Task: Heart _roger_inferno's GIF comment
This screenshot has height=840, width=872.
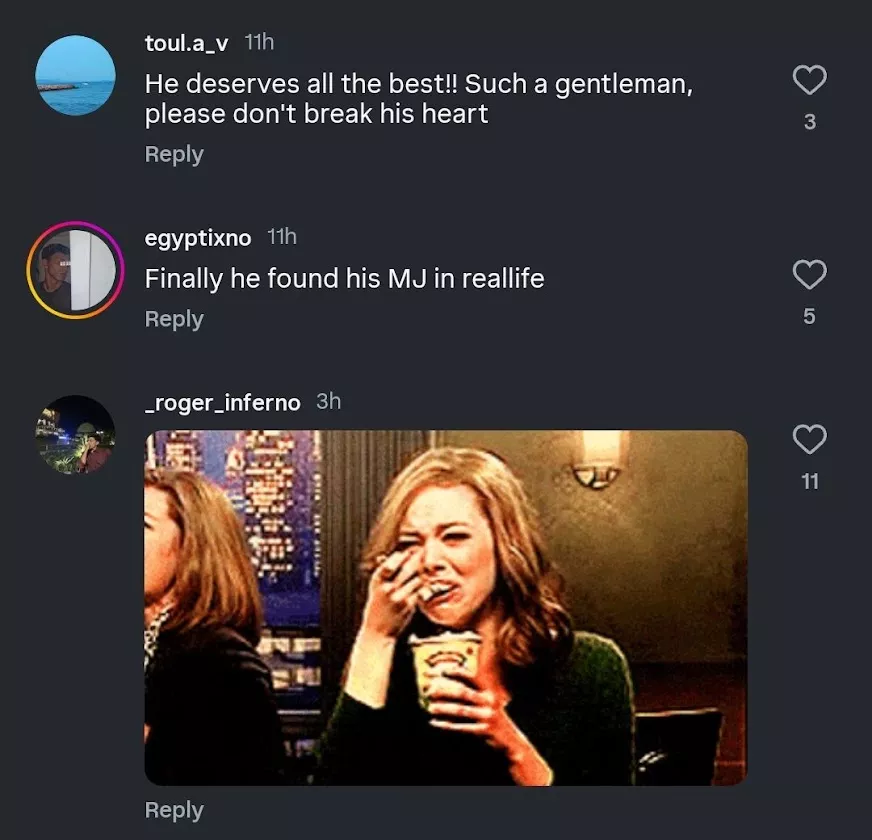Action: tap(809, 439)
